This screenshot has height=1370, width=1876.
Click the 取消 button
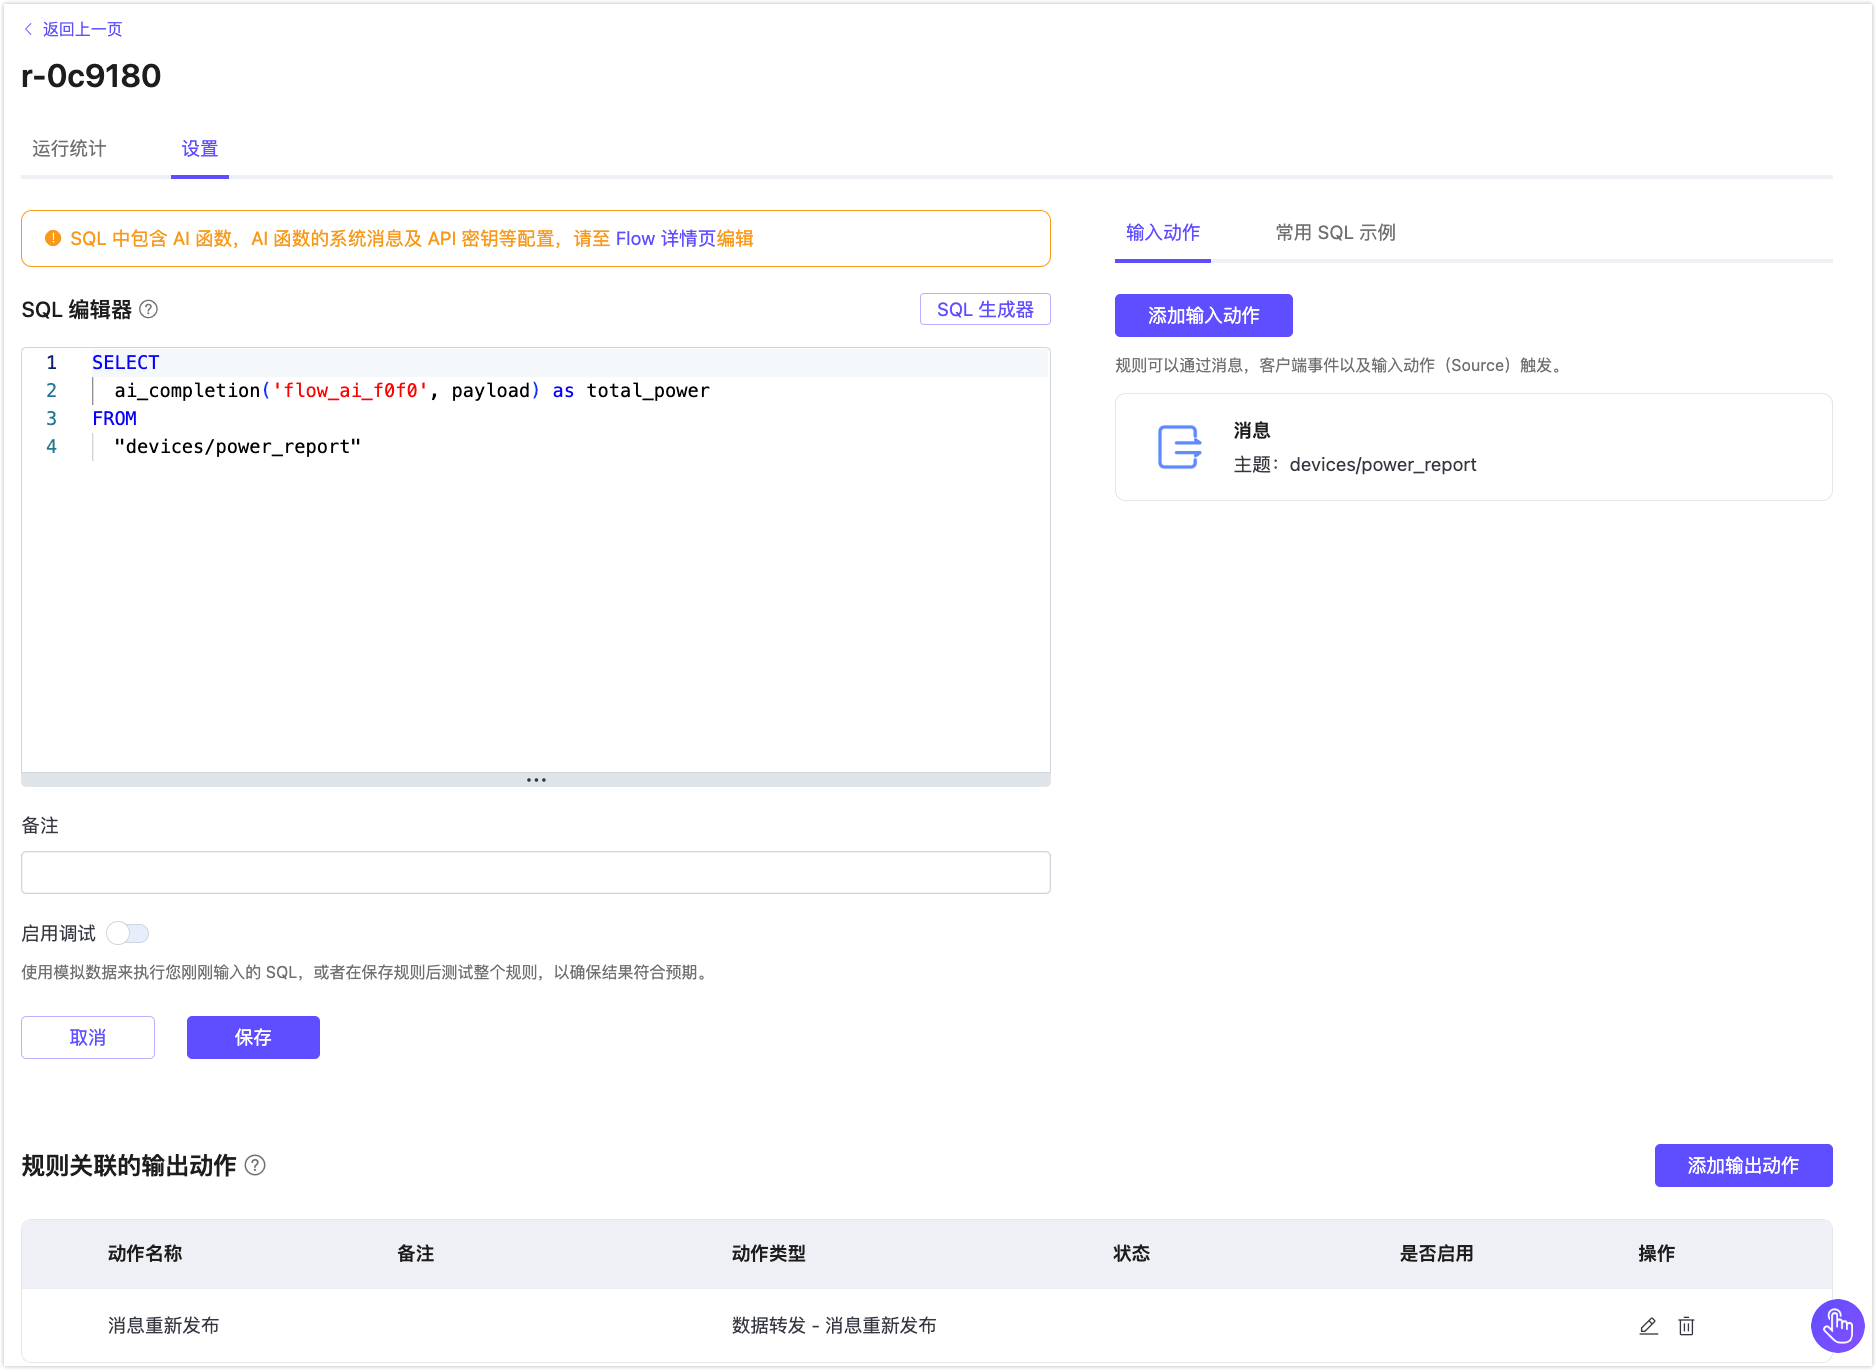point(88,1038)
